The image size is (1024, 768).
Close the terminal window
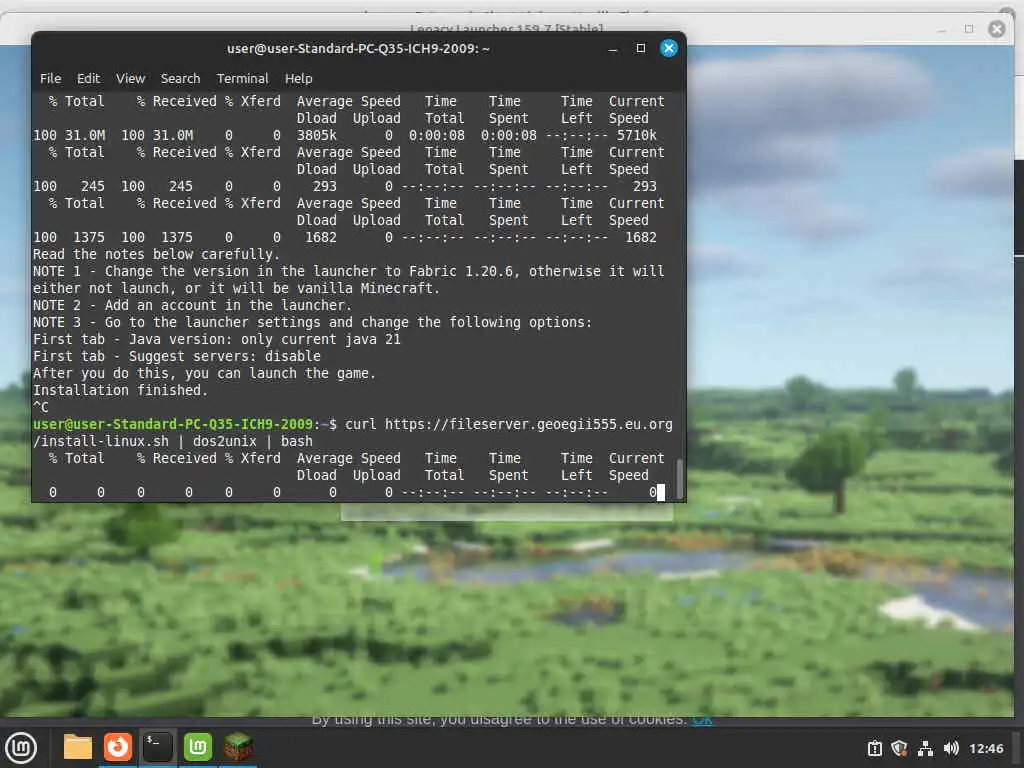tap(669, 48)
